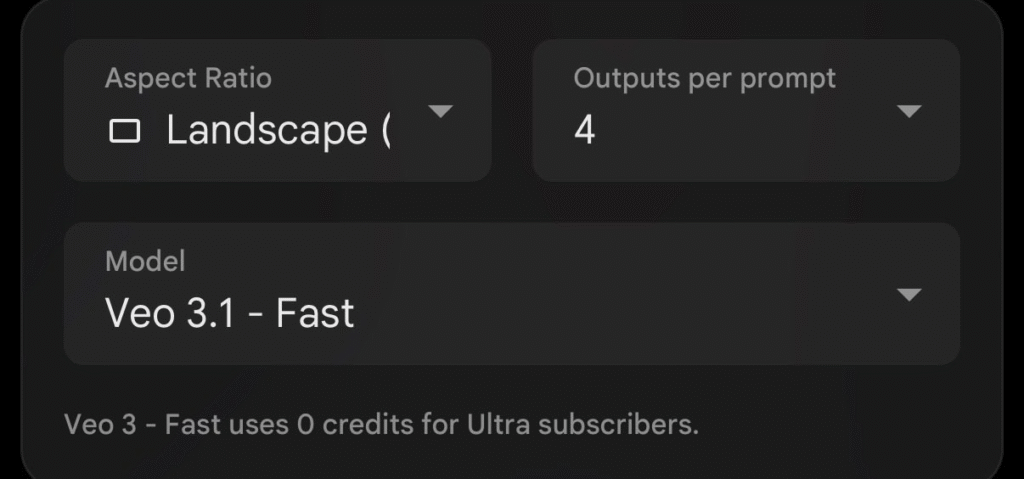This screenshot has width=1024, height=479.
Task: Click the Veo 3 Fast credits notice
Action: point(381,424)
